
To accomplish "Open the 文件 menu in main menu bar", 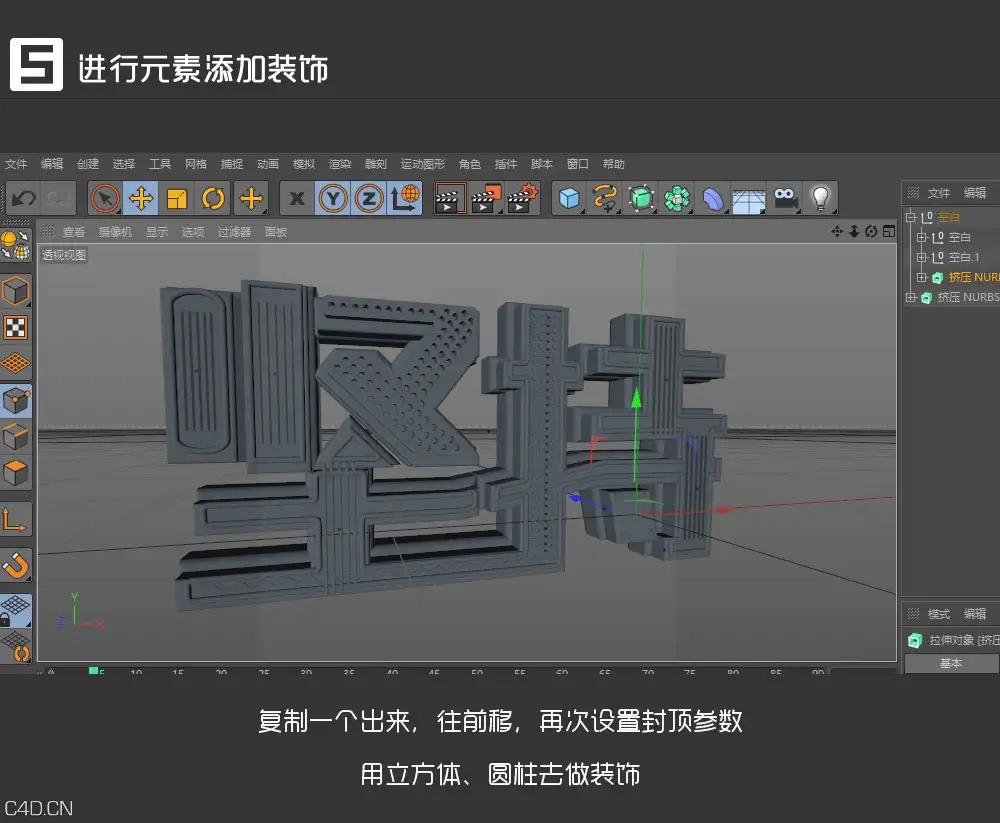I will click(x=16, y=164).
